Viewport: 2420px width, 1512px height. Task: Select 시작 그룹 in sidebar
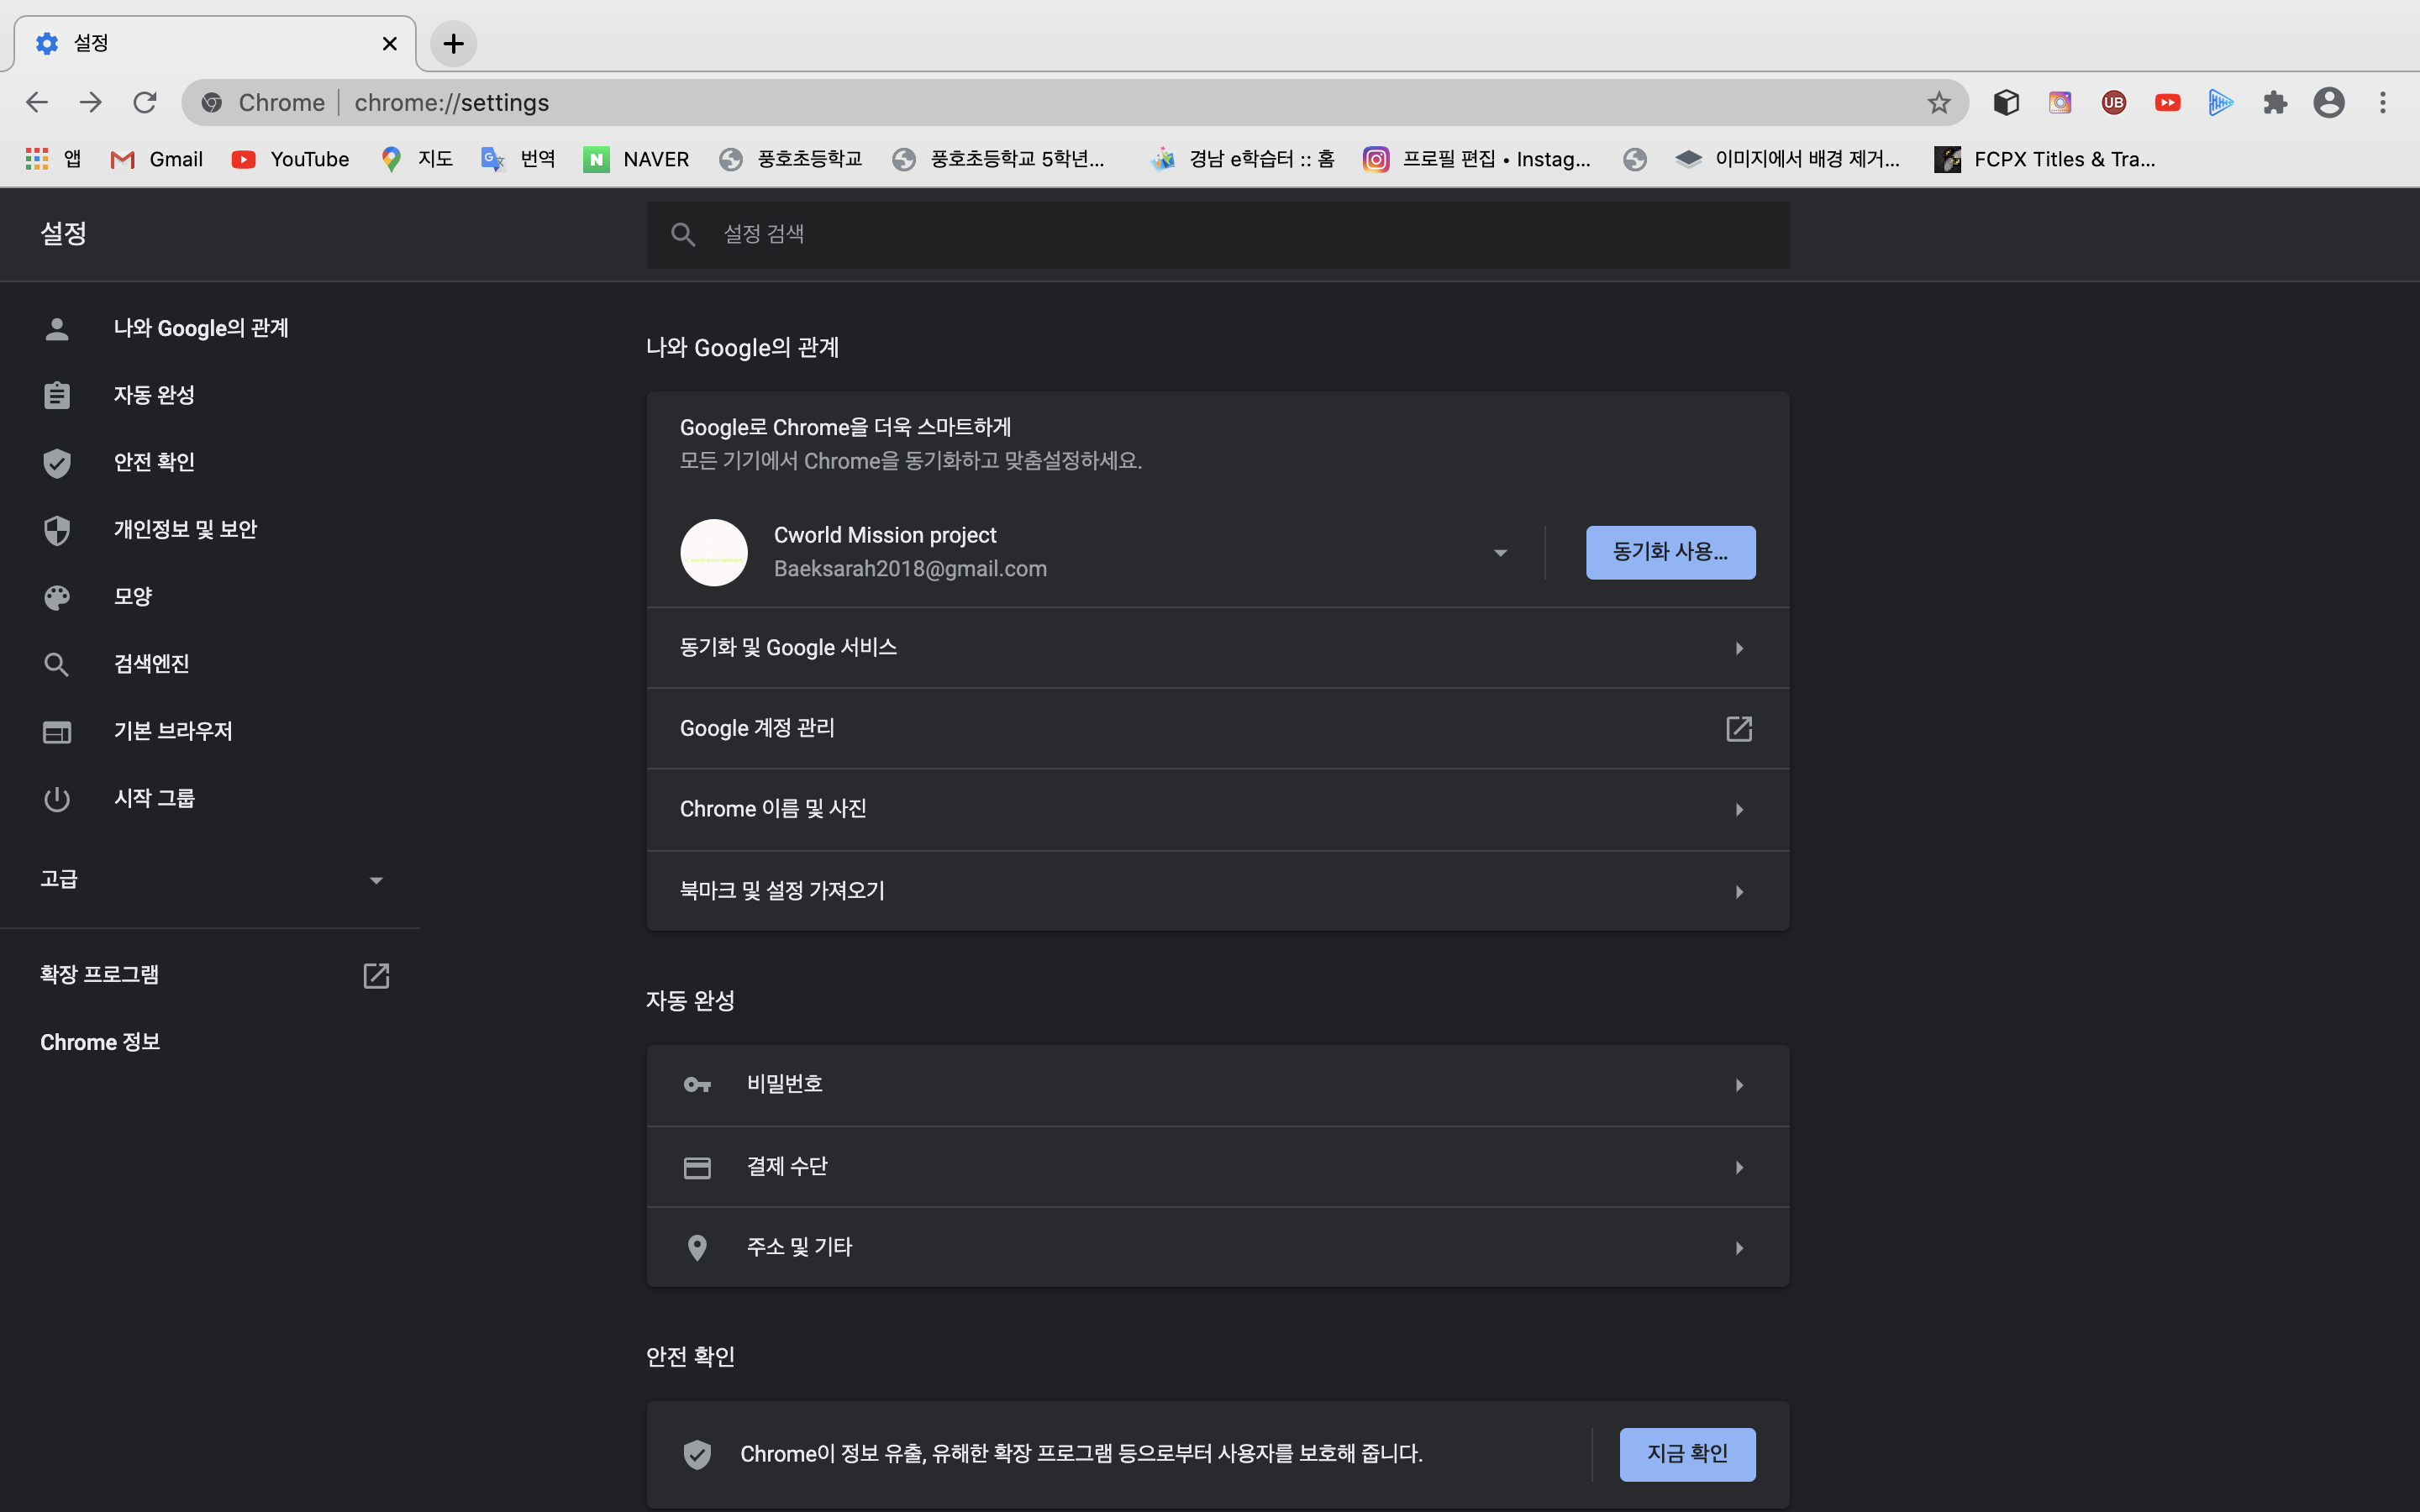(x=154, y=798)
